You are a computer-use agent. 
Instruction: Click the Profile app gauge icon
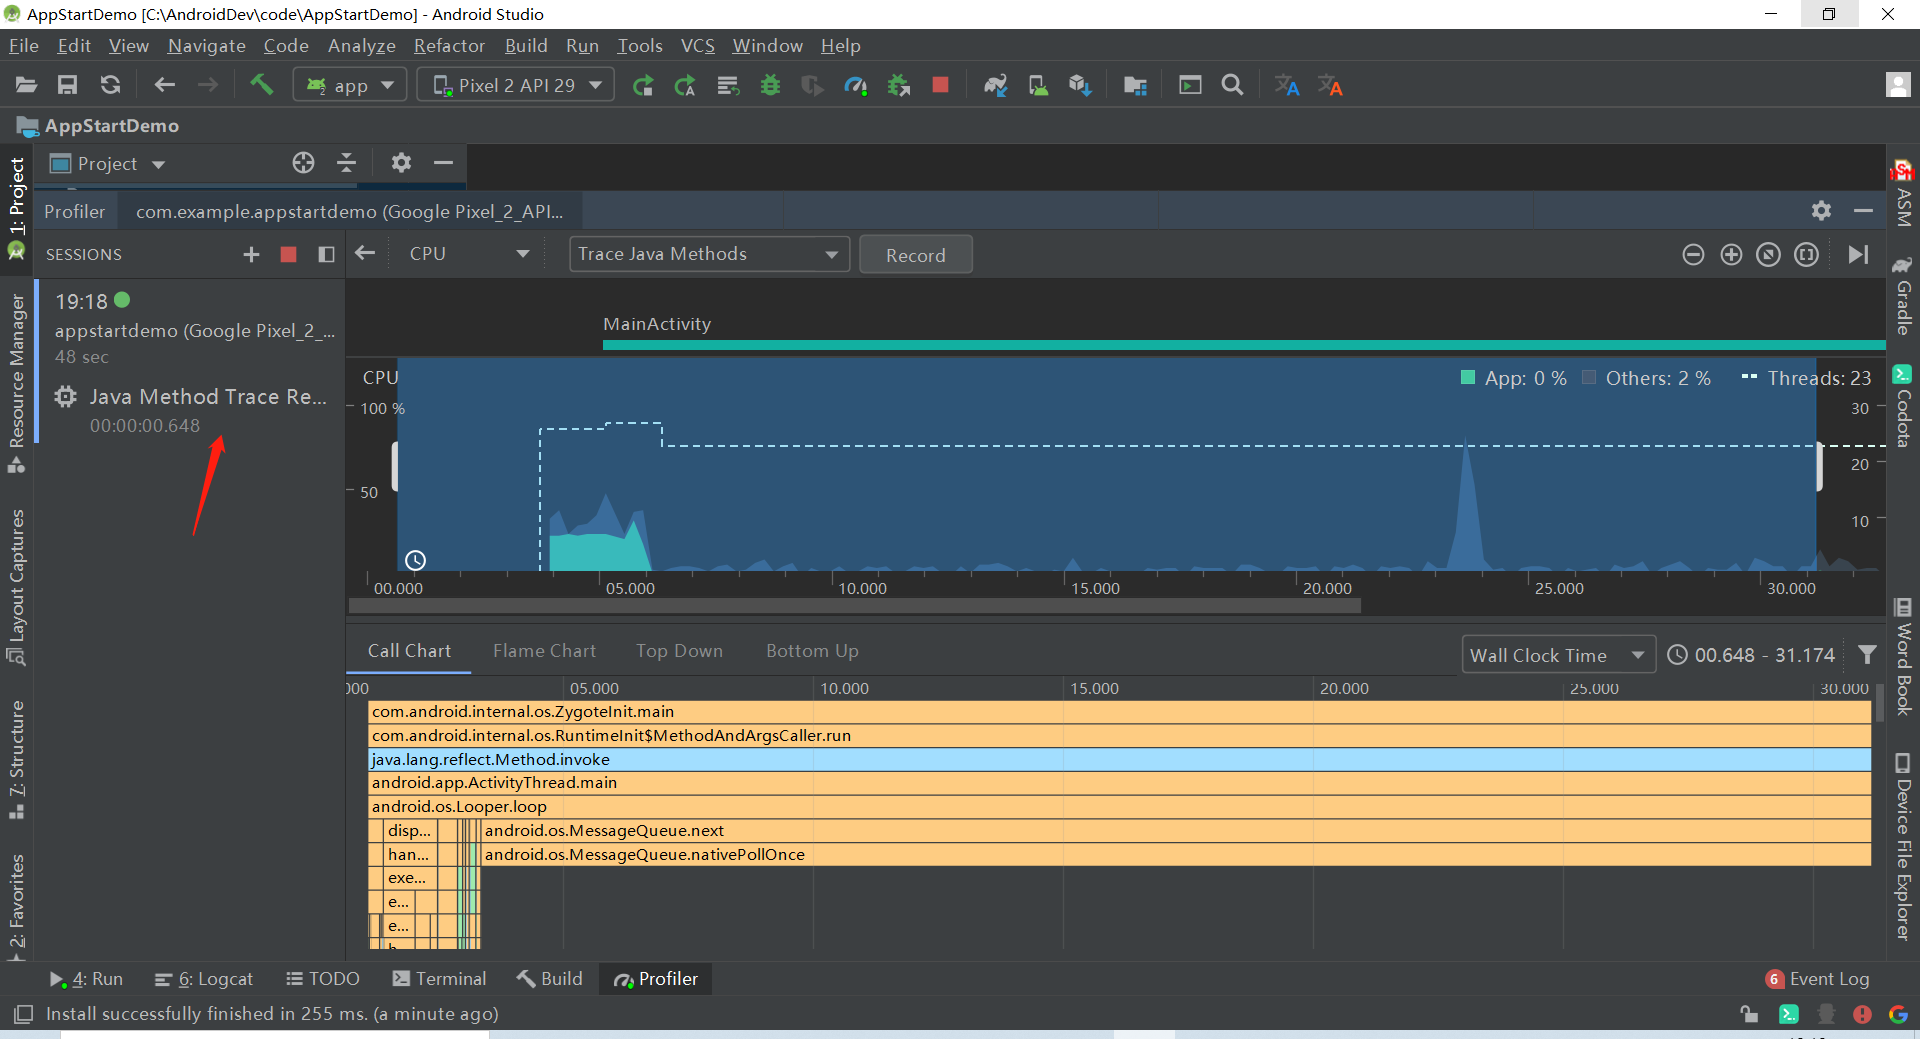pos(855,86)
